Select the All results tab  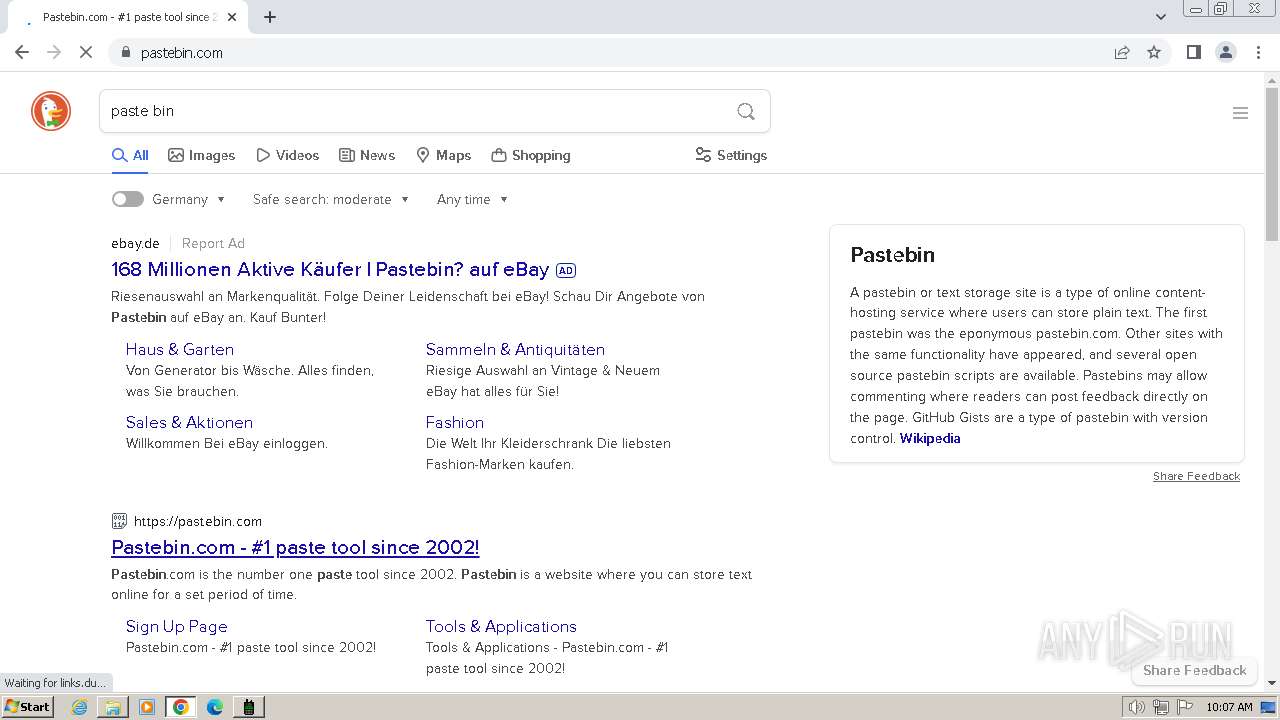pyautogui.click(x=130, y=155)
